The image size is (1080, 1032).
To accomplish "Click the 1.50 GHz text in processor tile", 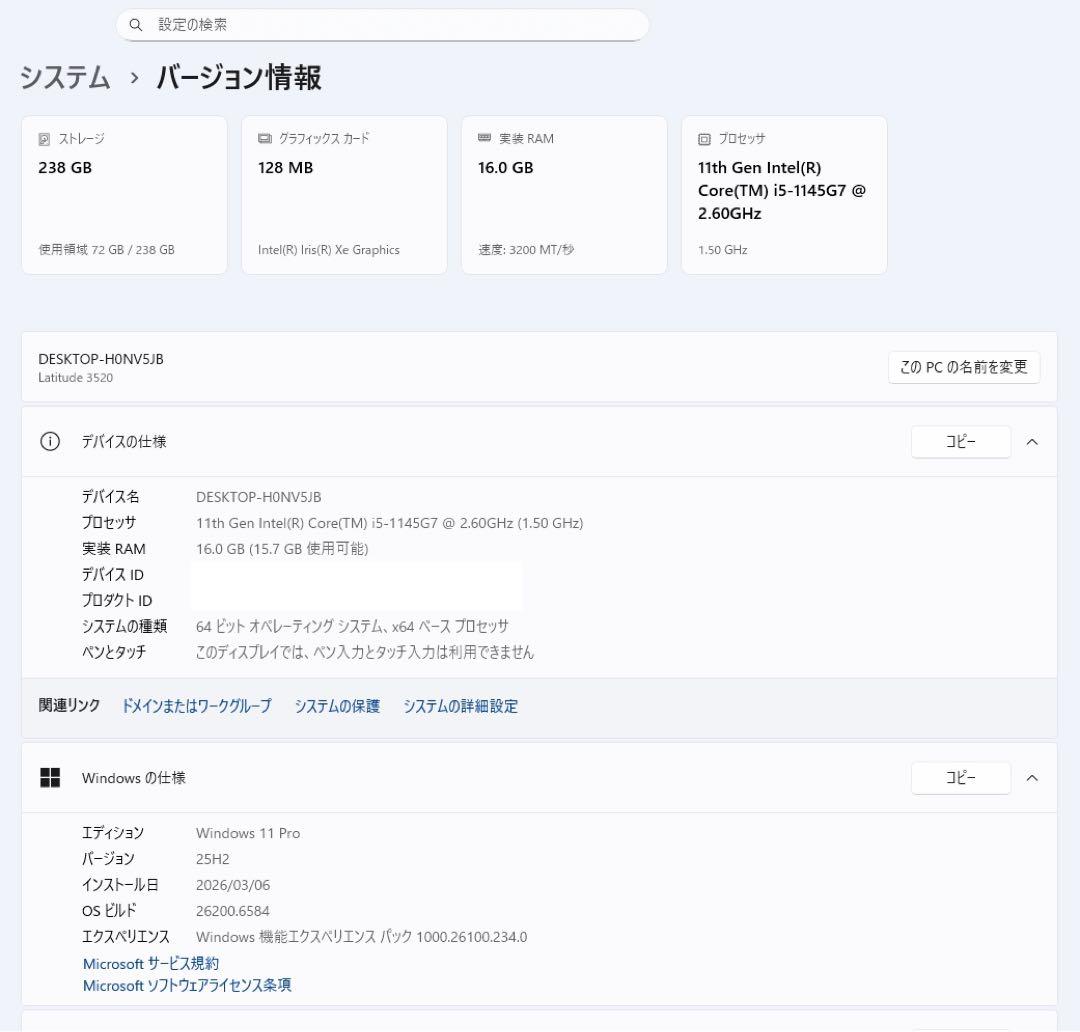I will 723,249.
